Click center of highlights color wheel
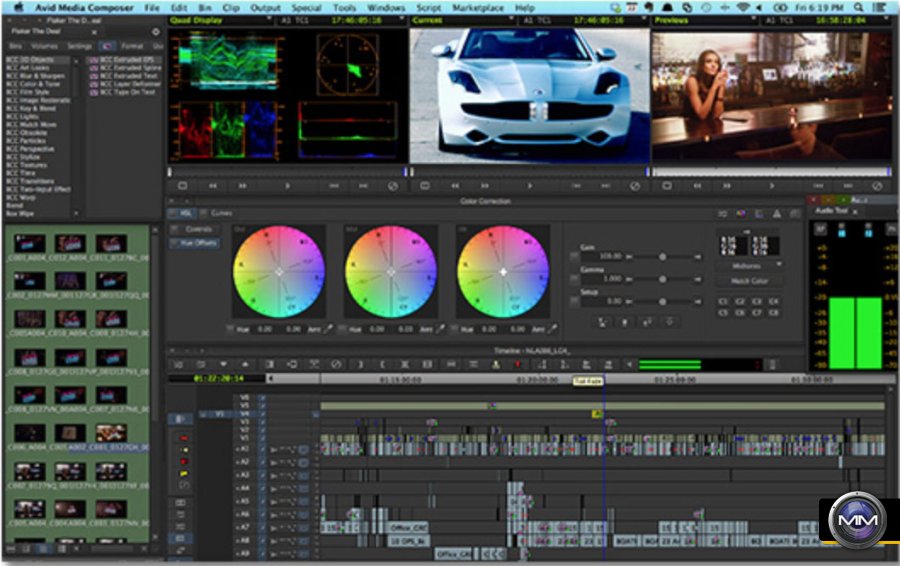The width and height of the screenshot is (900, 566). (503, 272)
